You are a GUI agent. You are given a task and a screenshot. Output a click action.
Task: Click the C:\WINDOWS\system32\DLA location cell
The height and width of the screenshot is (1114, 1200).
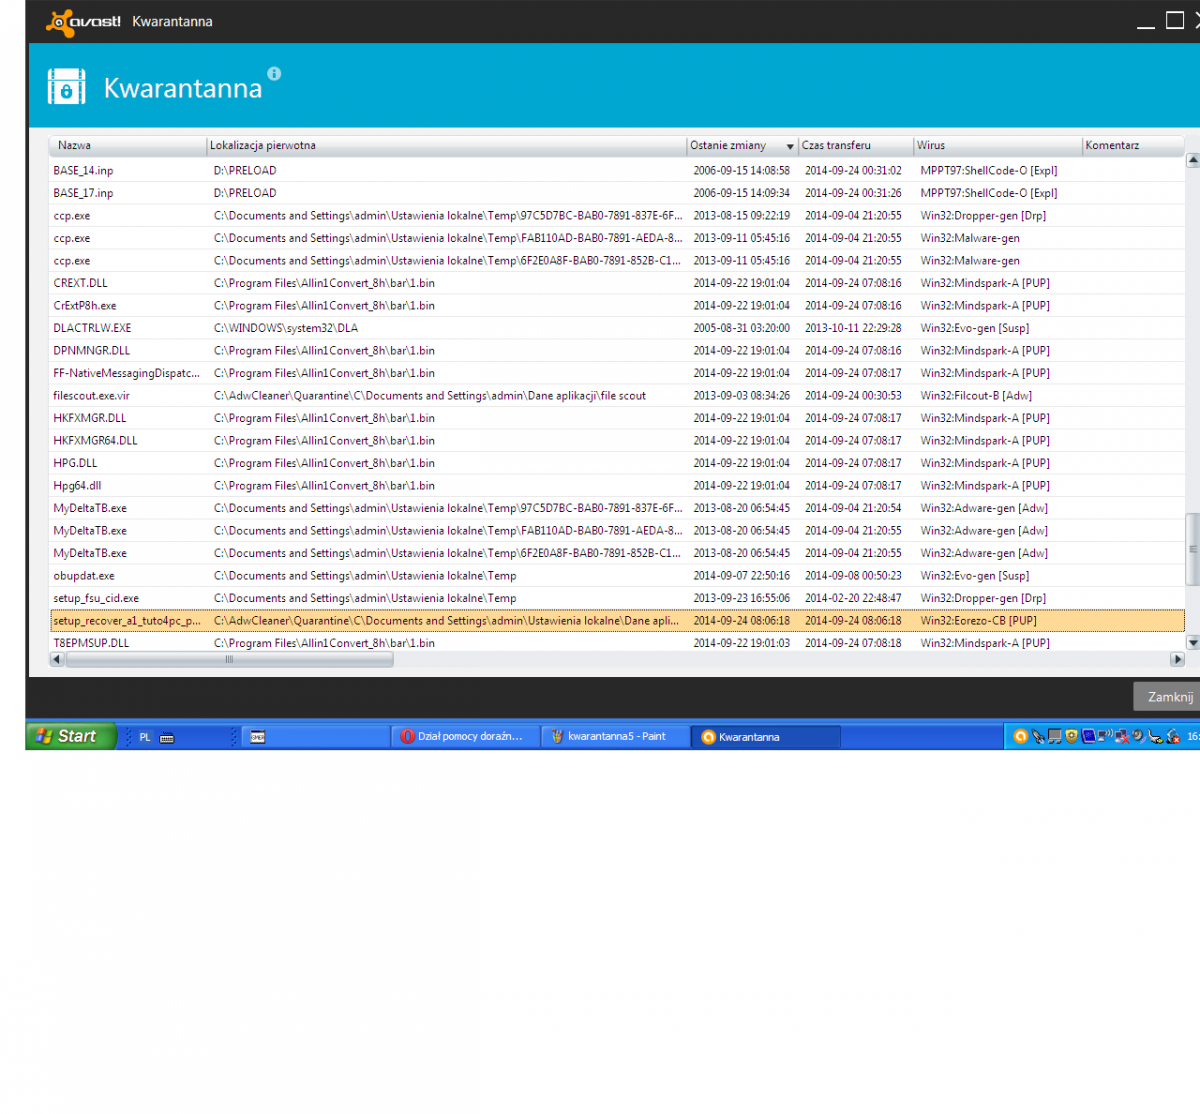pos(286,328)
